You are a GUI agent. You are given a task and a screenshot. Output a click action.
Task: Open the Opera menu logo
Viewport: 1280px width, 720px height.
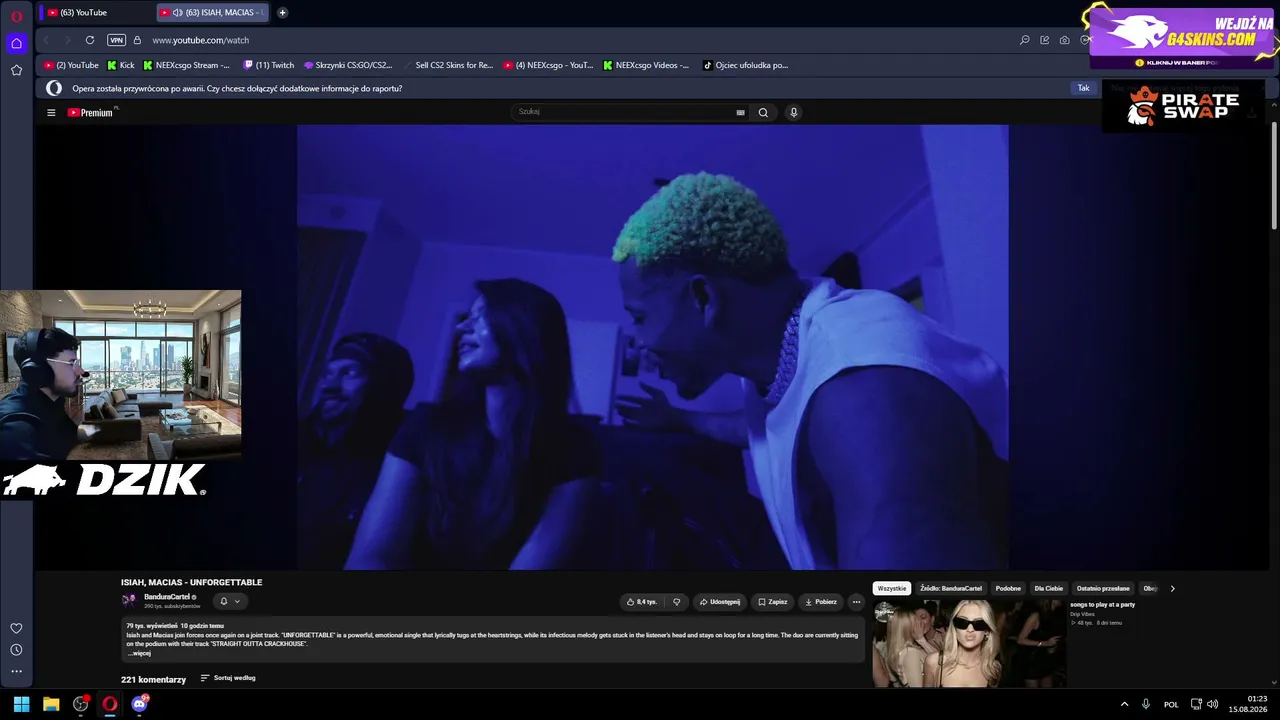[x=16, y=16]
